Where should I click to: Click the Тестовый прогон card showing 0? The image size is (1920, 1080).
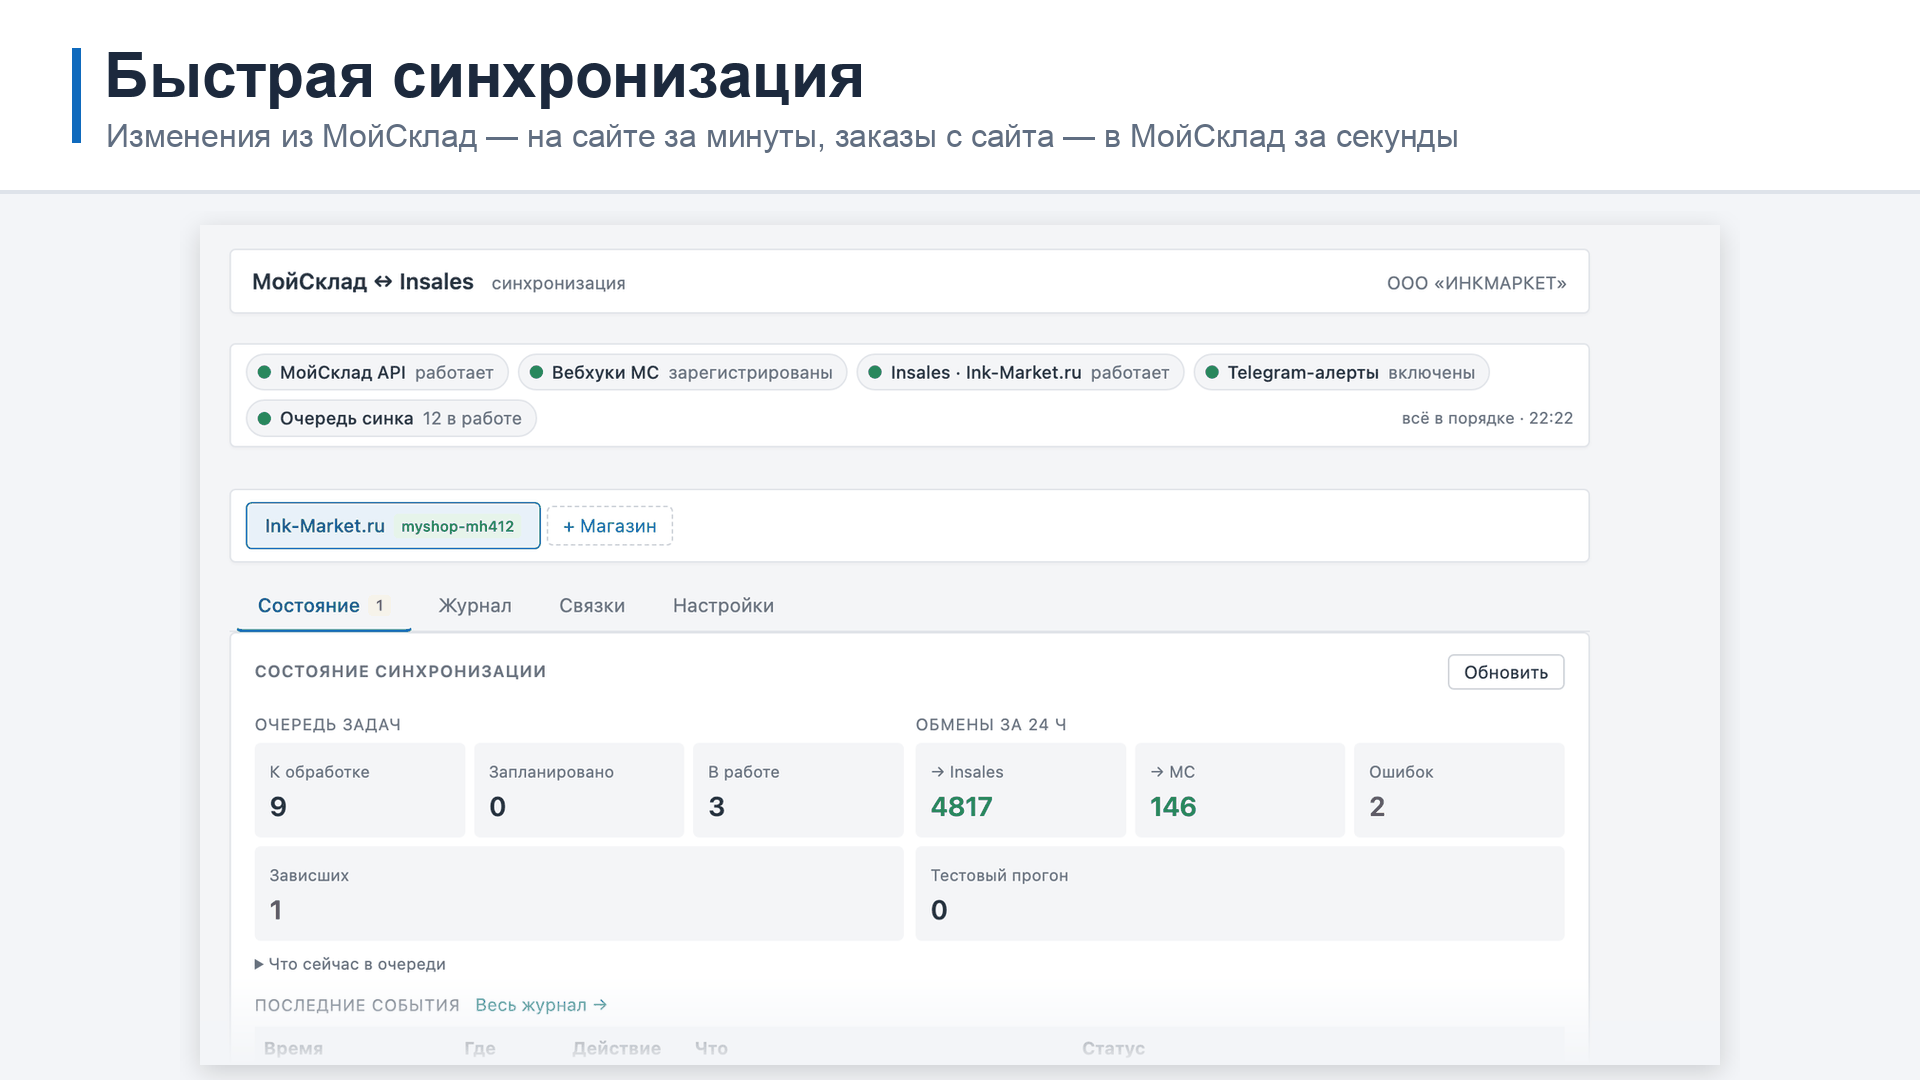click(x=1240, y=893)
